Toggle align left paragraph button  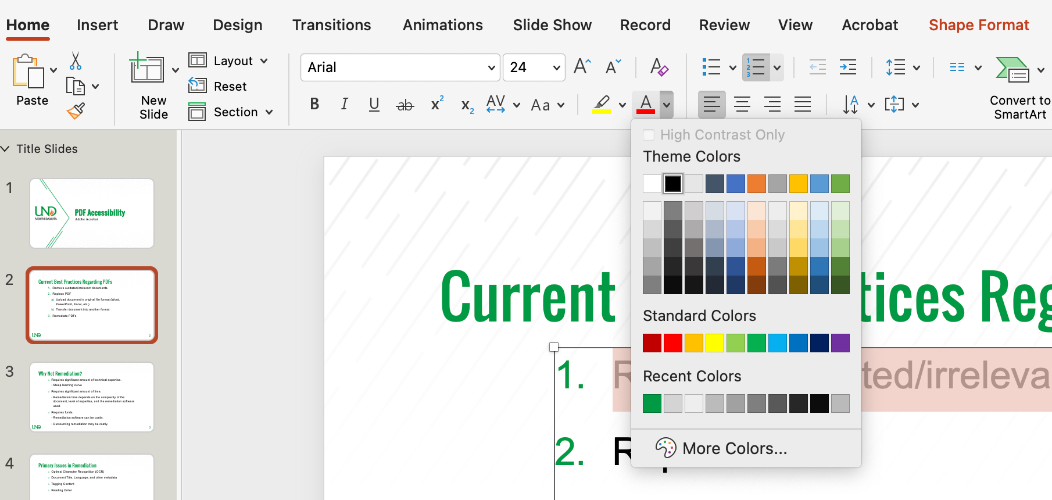[x=712, y=105]
